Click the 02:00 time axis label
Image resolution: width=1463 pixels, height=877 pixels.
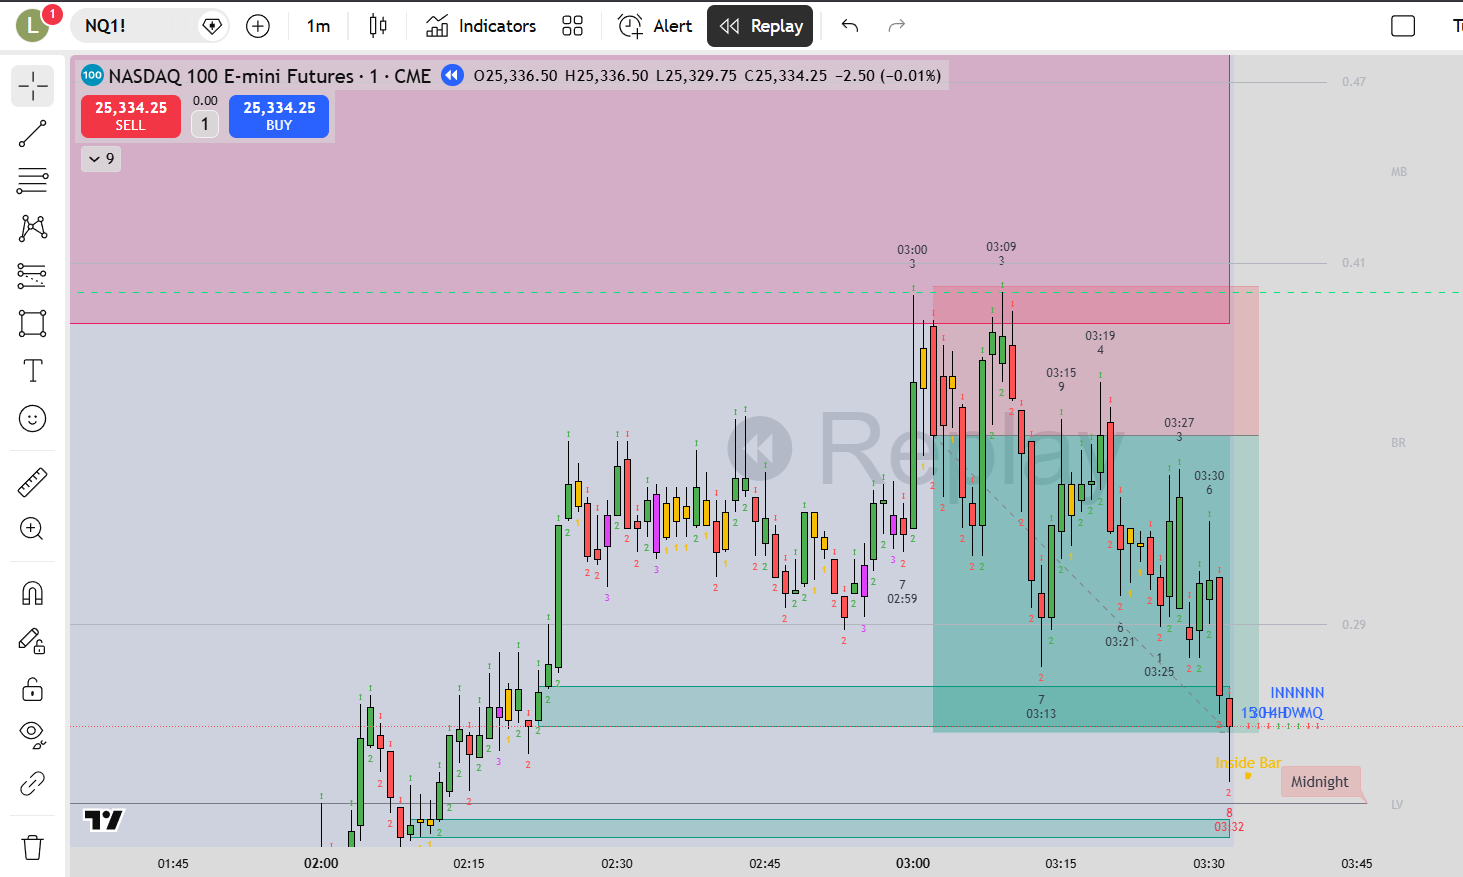point(321,863)
